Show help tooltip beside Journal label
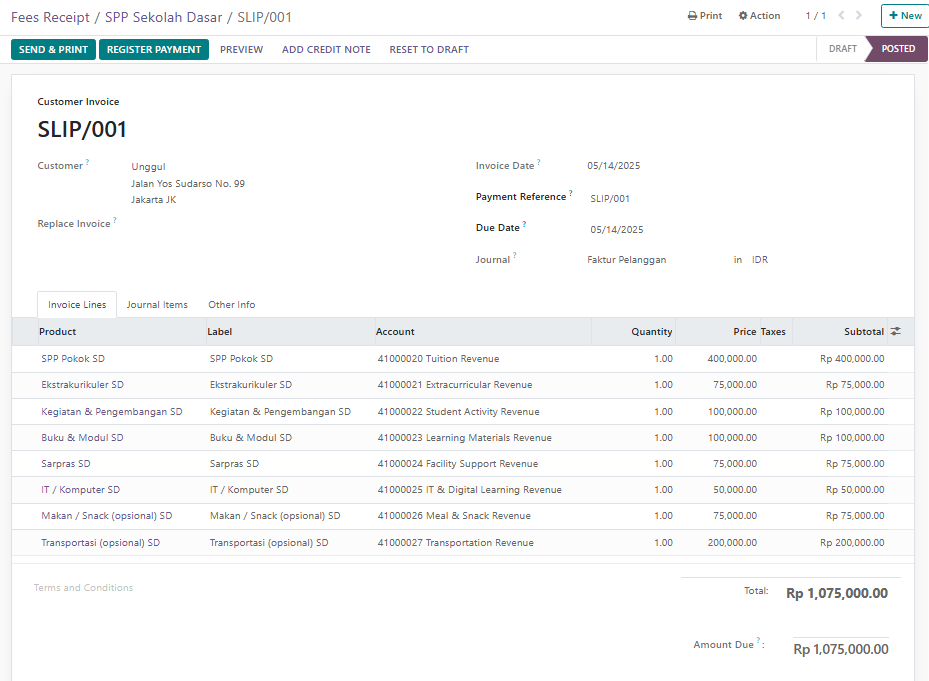This screenshot has width=929, height=681. coord(515,257)
